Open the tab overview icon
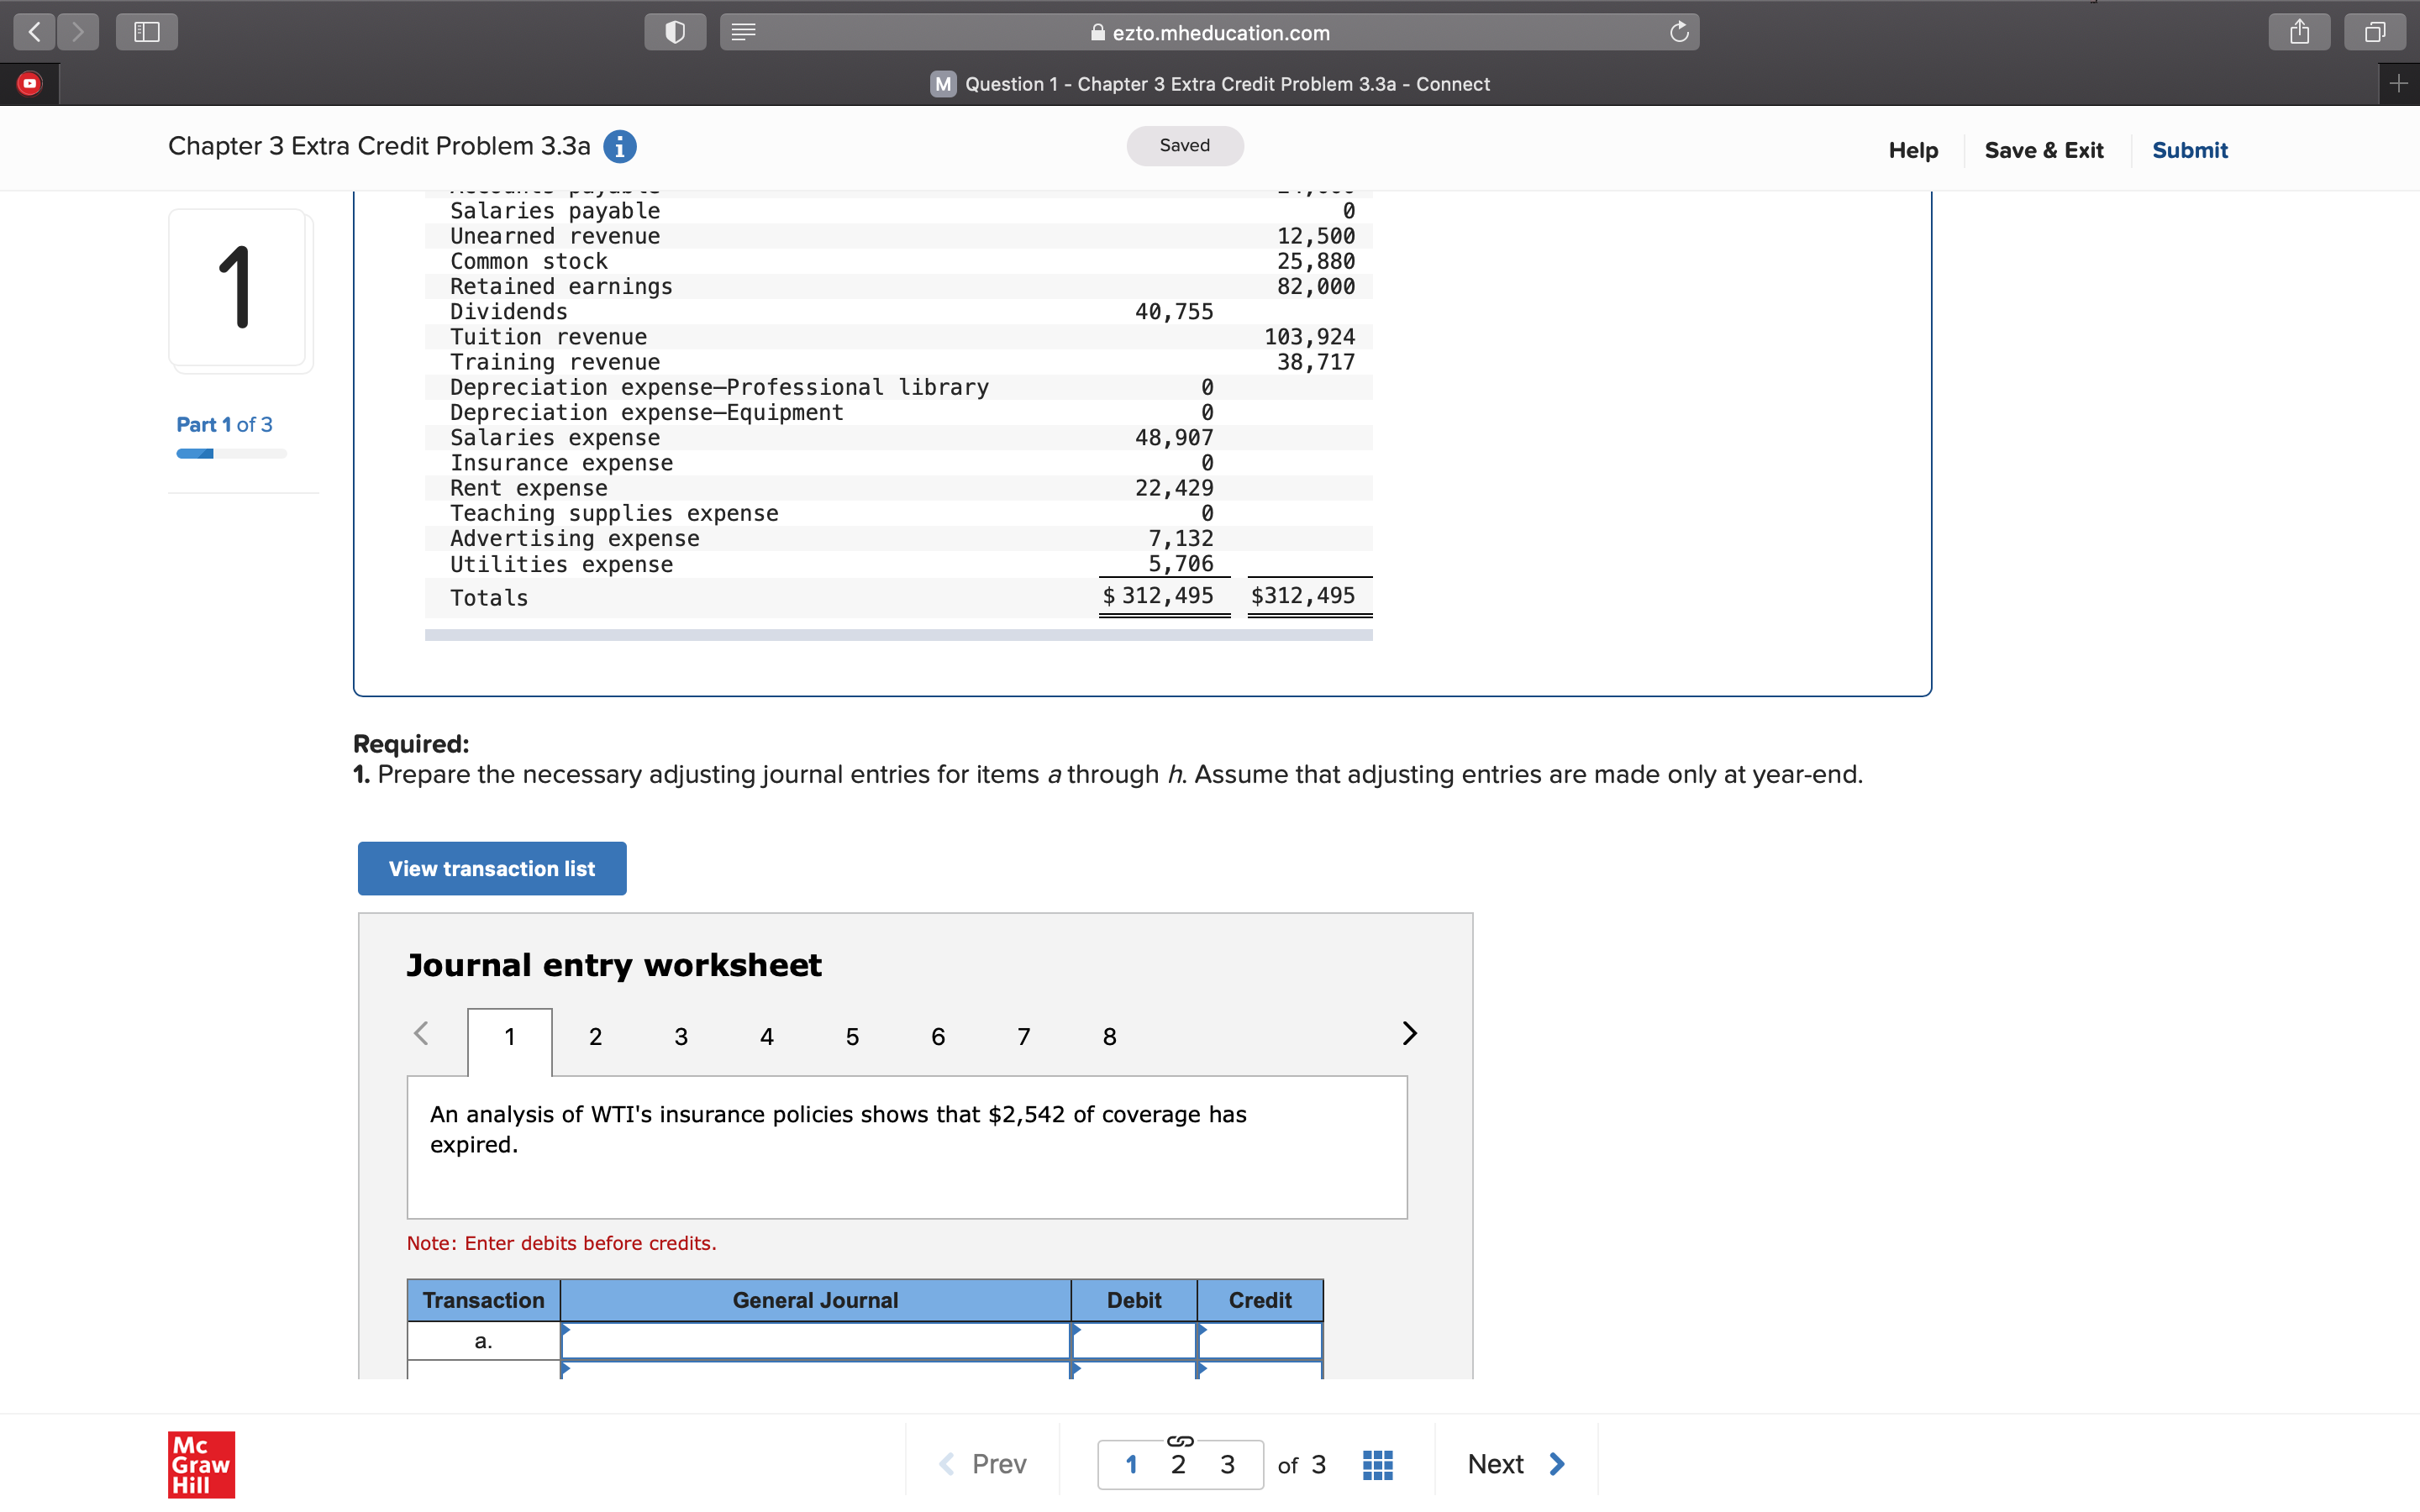2420x1512 pixels. tap(2374, 32)
